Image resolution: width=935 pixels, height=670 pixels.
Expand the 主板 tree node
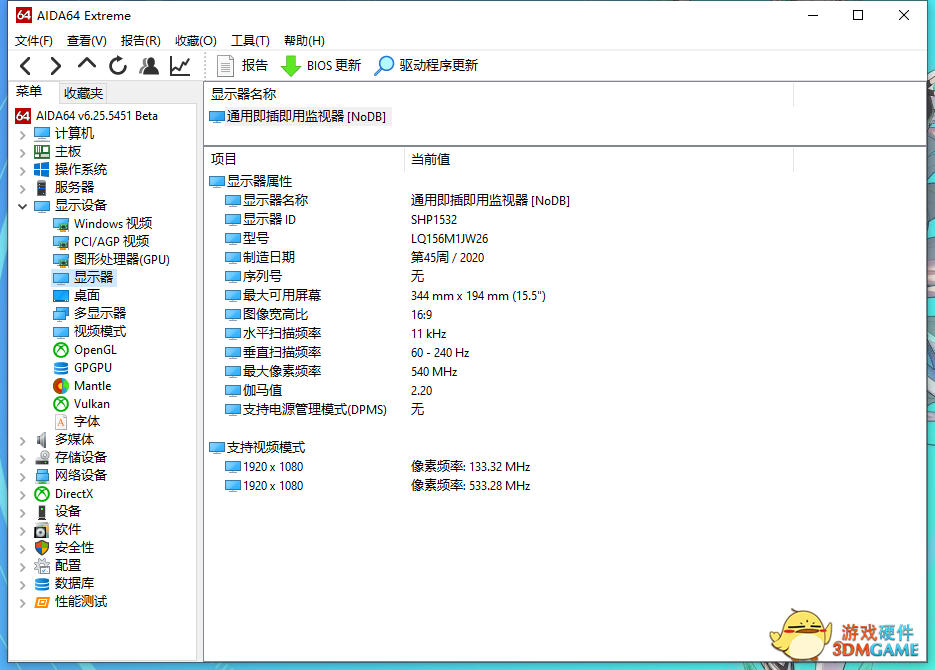point(23,152)
